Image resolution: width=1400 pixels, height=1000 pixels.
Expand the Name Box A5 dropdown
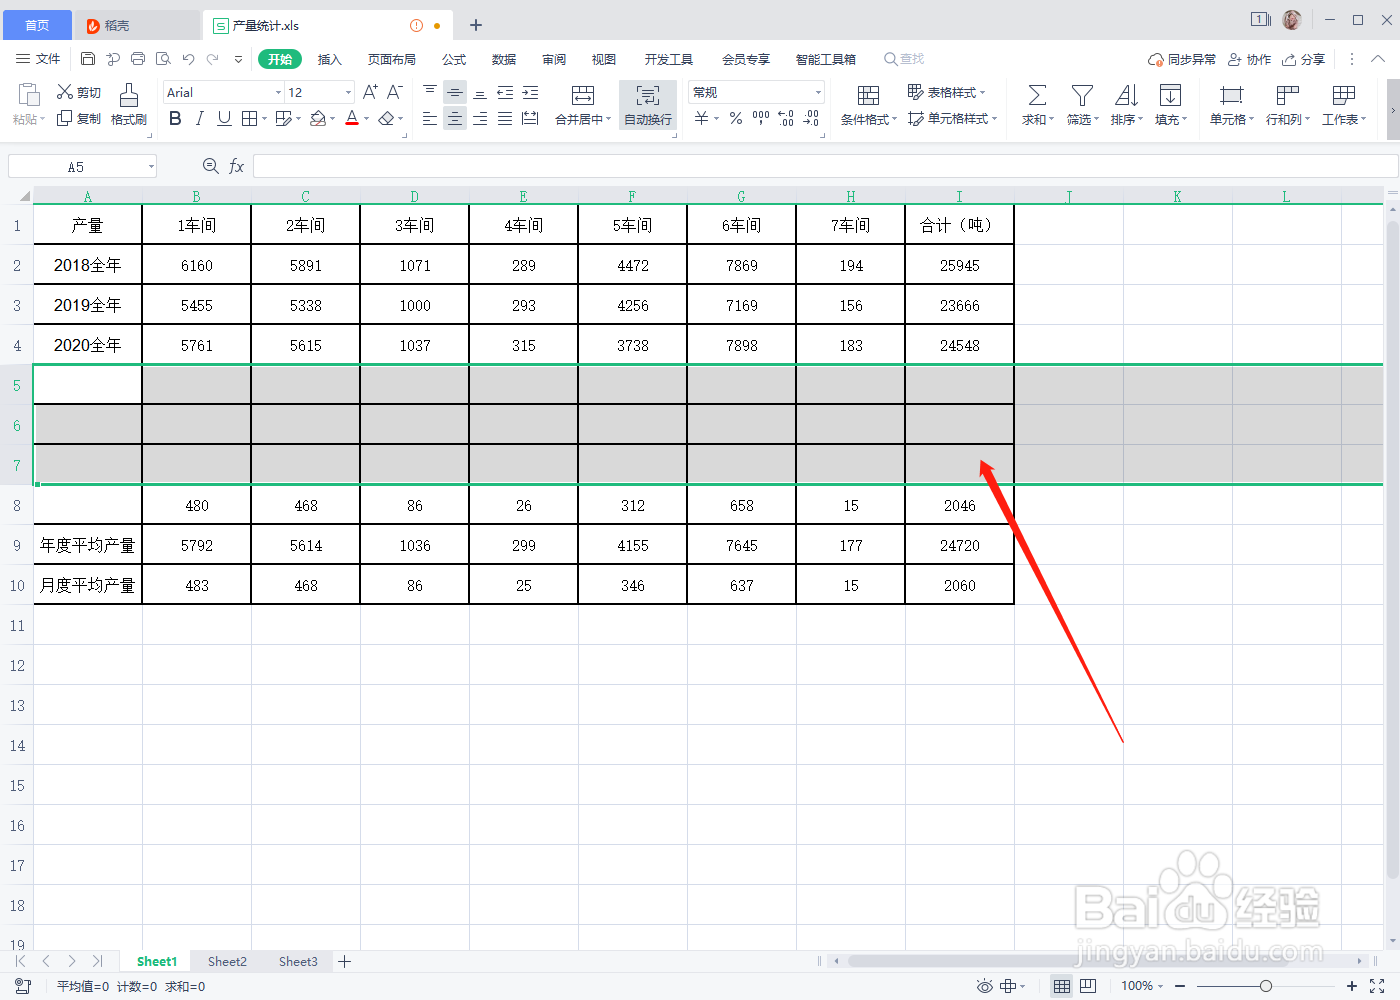pyautogui.click(x=151, y=166)
